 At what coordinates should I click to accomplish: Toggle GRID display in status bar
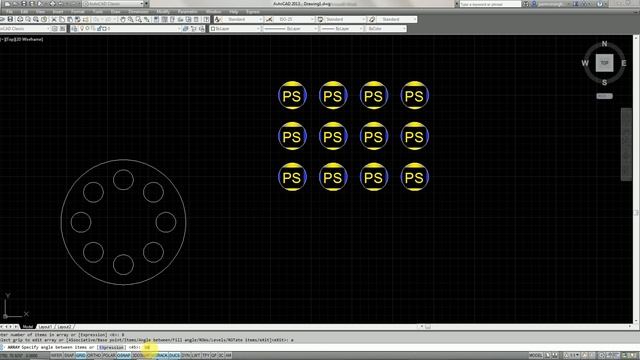point(80,356)
